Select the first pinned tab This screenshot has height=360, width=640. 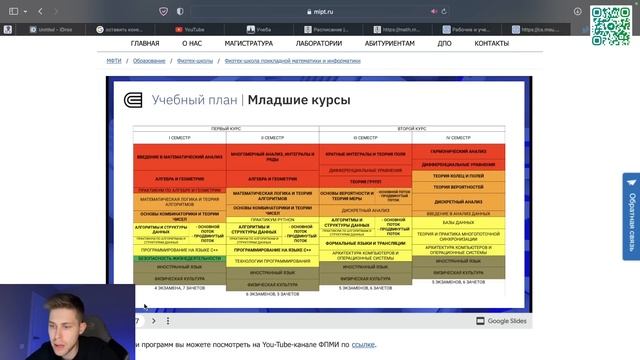pos(8,29)
